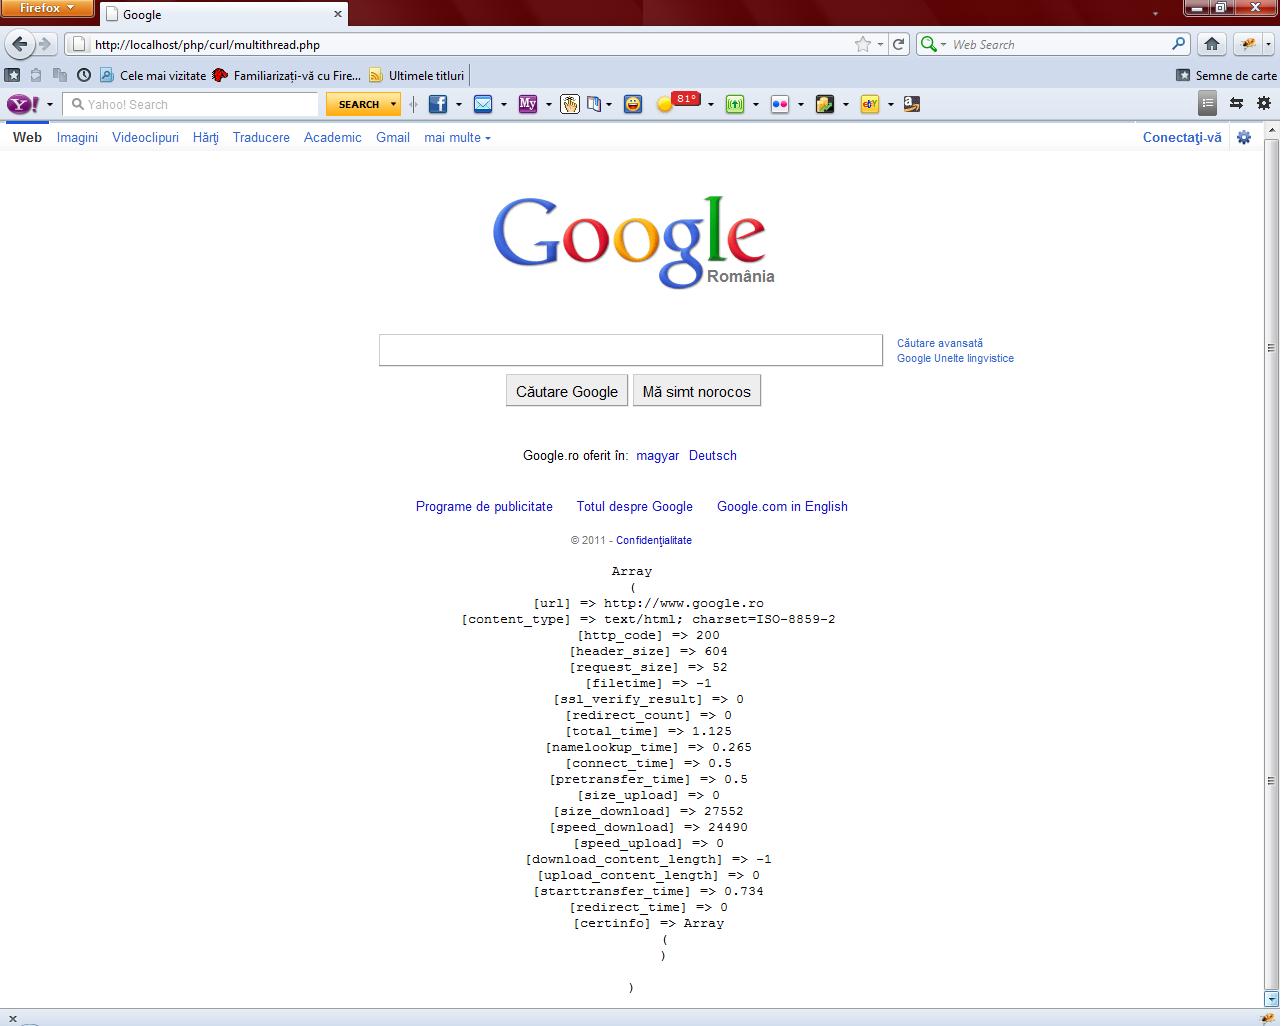Bookmark the page with the star icon

click(863, 44)
